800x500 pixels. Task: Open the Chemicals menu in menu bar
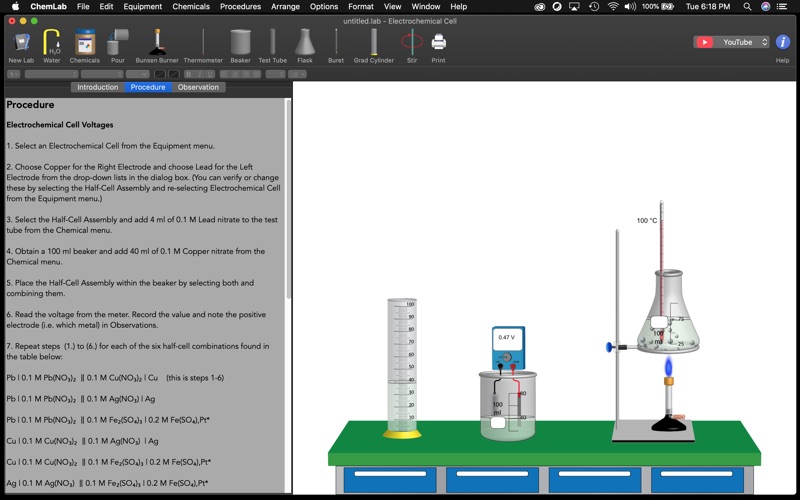click(191, 7)
